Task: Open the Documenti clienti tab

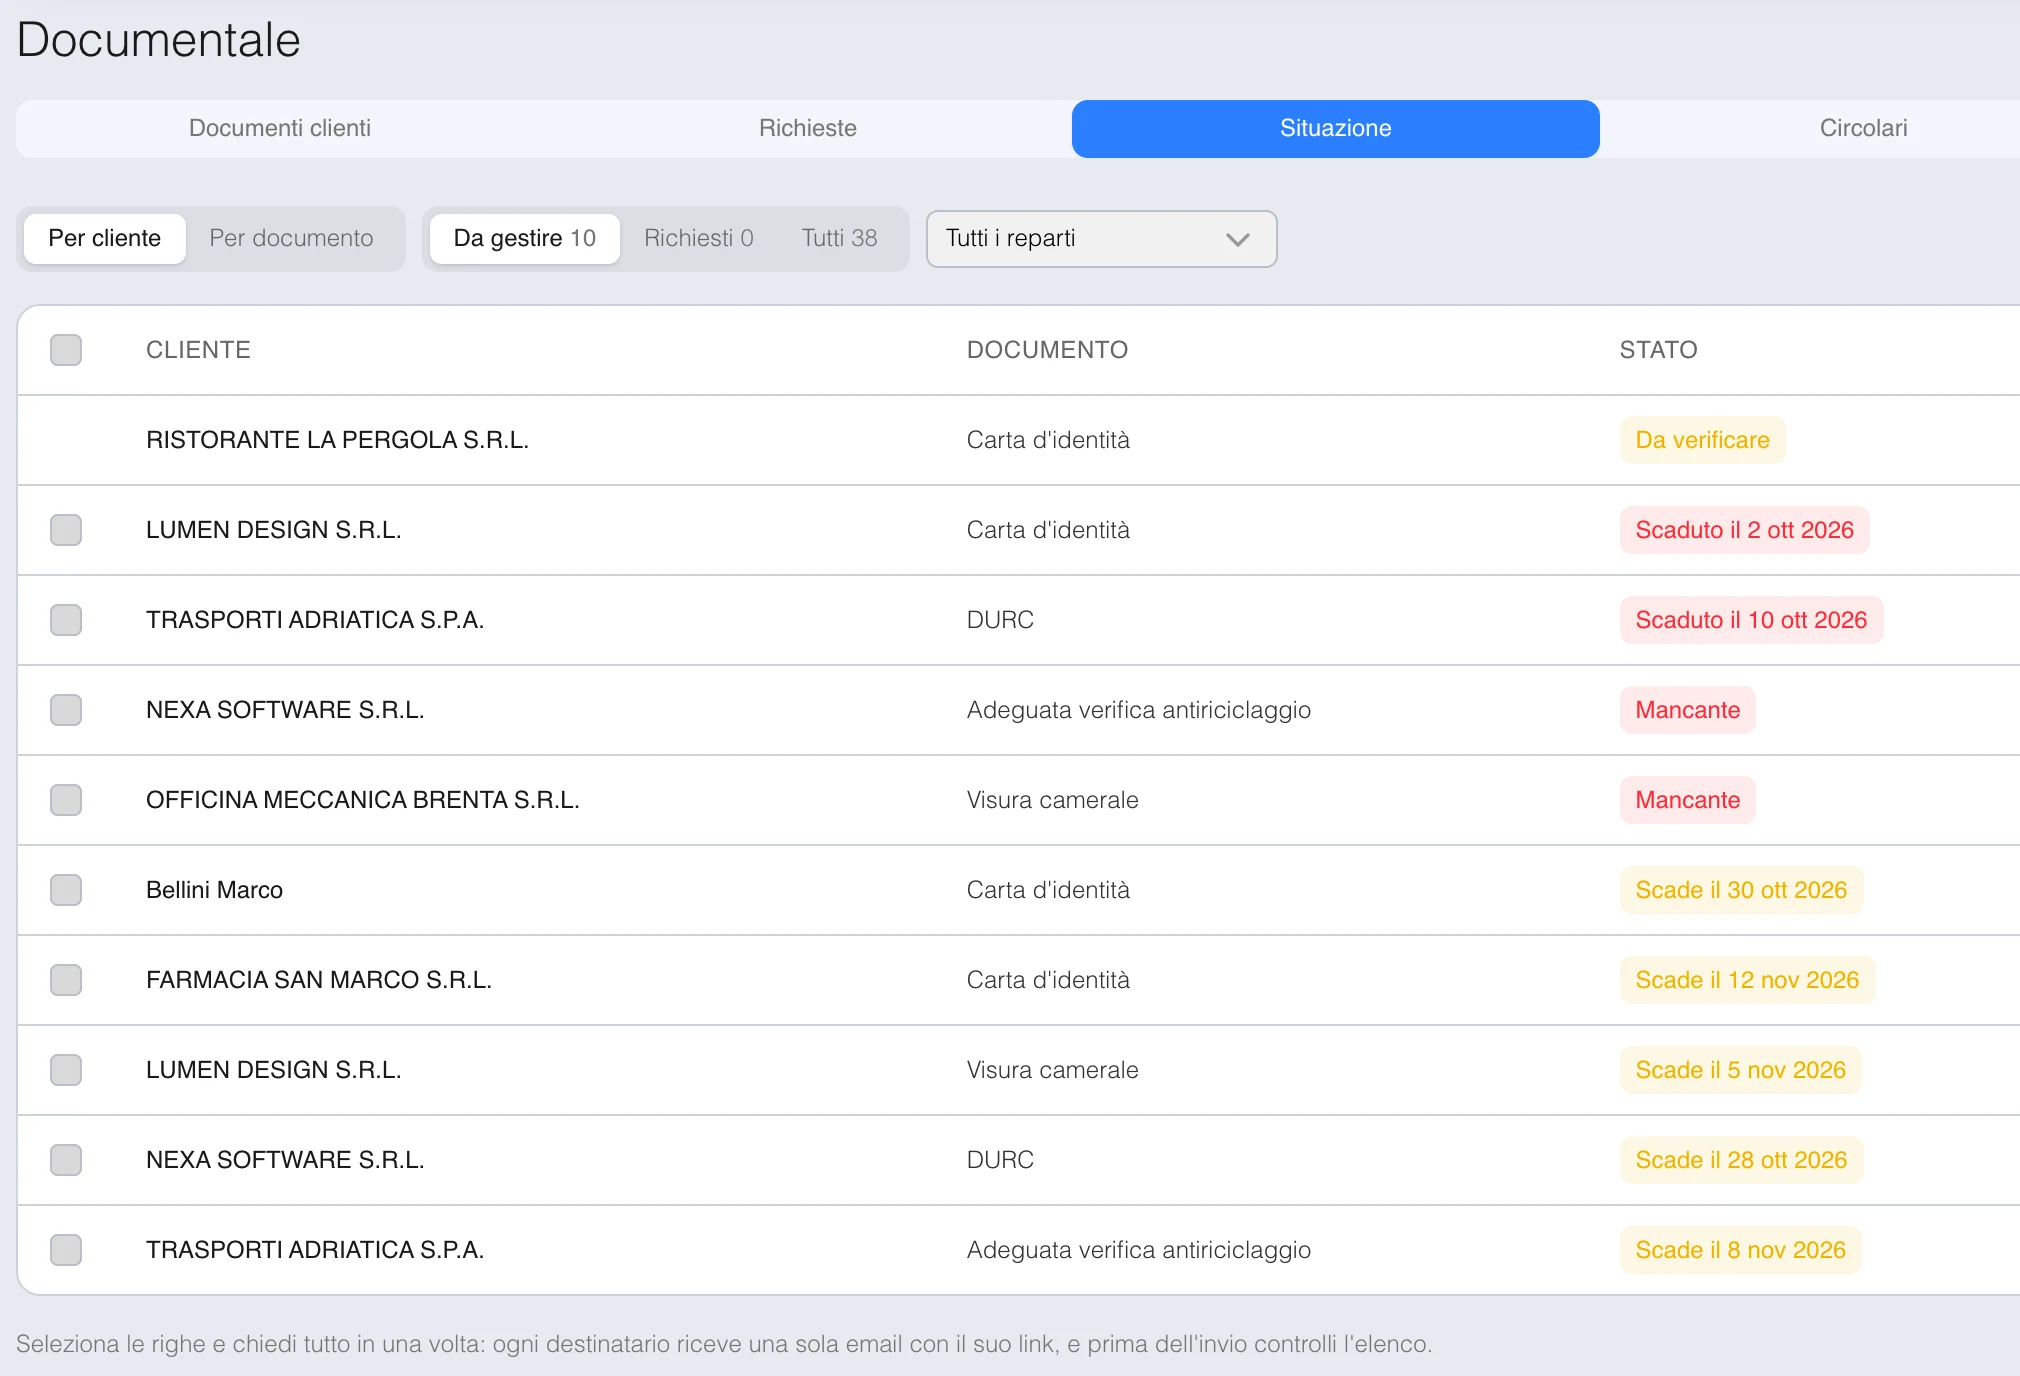Action: tap(280, 128)
